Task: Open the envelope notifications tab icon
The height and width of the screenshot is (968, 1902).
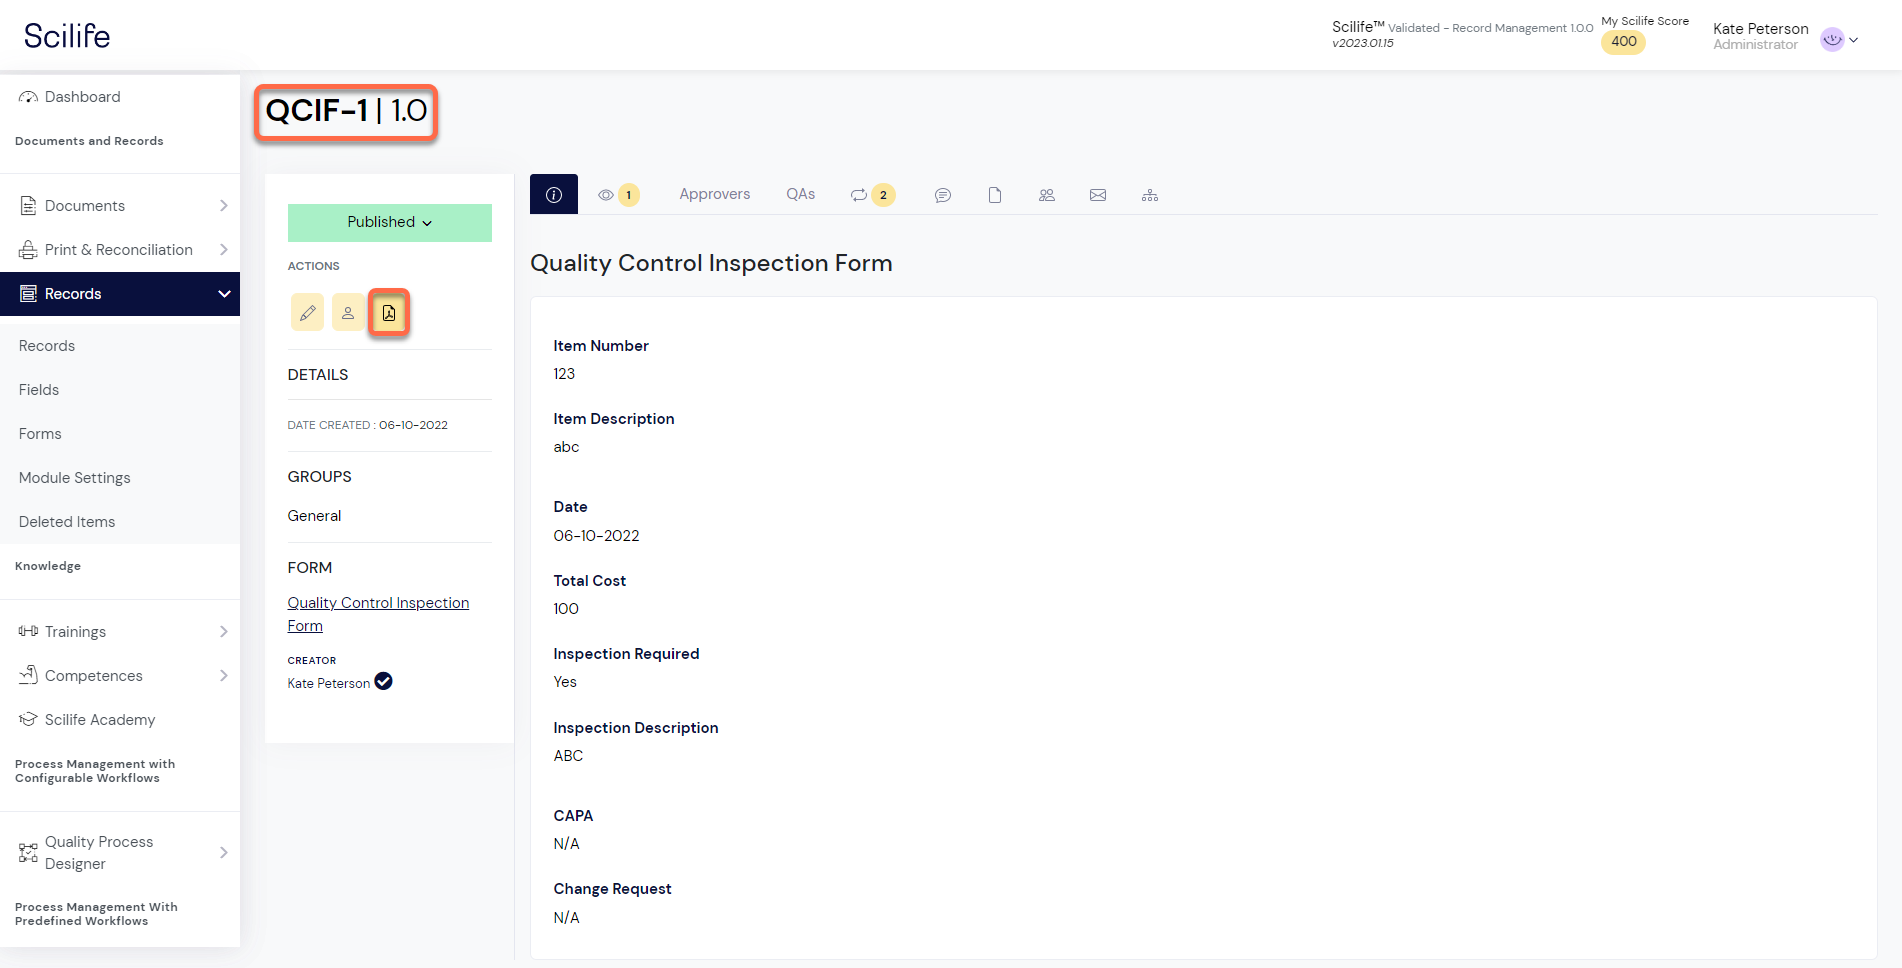Action: 1098,195
